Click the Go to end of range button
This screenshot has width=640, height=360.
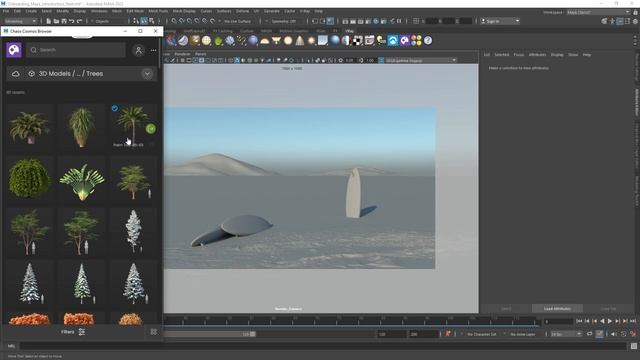click(x=633, y=322)
